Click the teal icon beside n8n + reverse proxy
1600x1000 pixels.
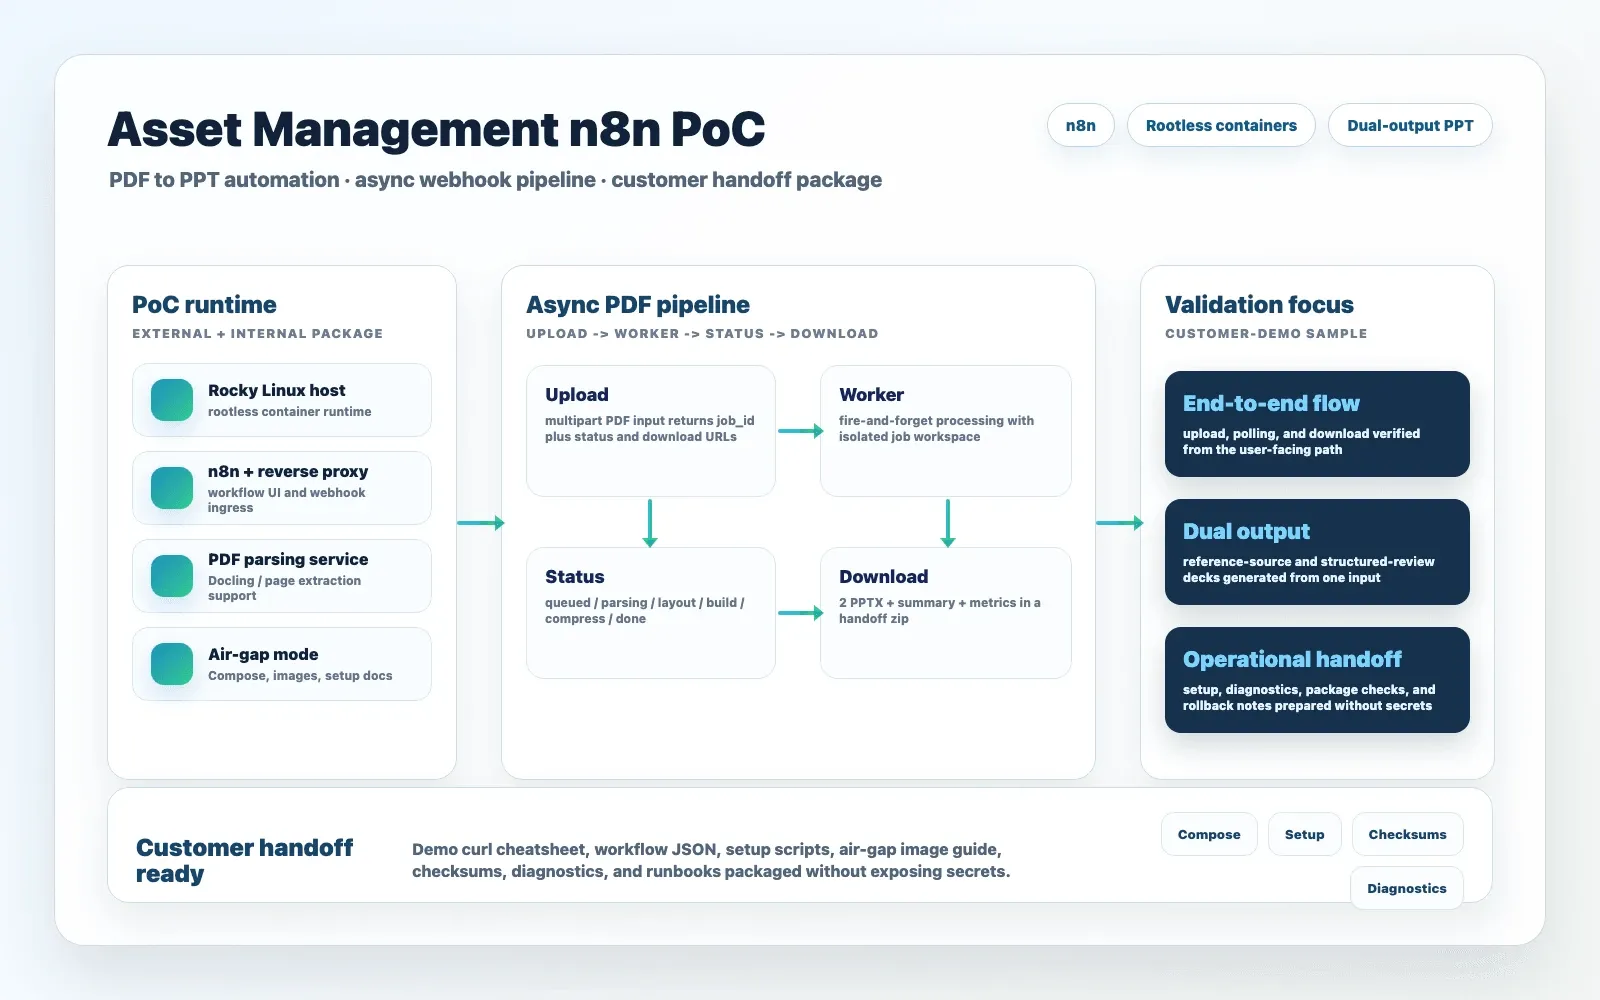172,488
